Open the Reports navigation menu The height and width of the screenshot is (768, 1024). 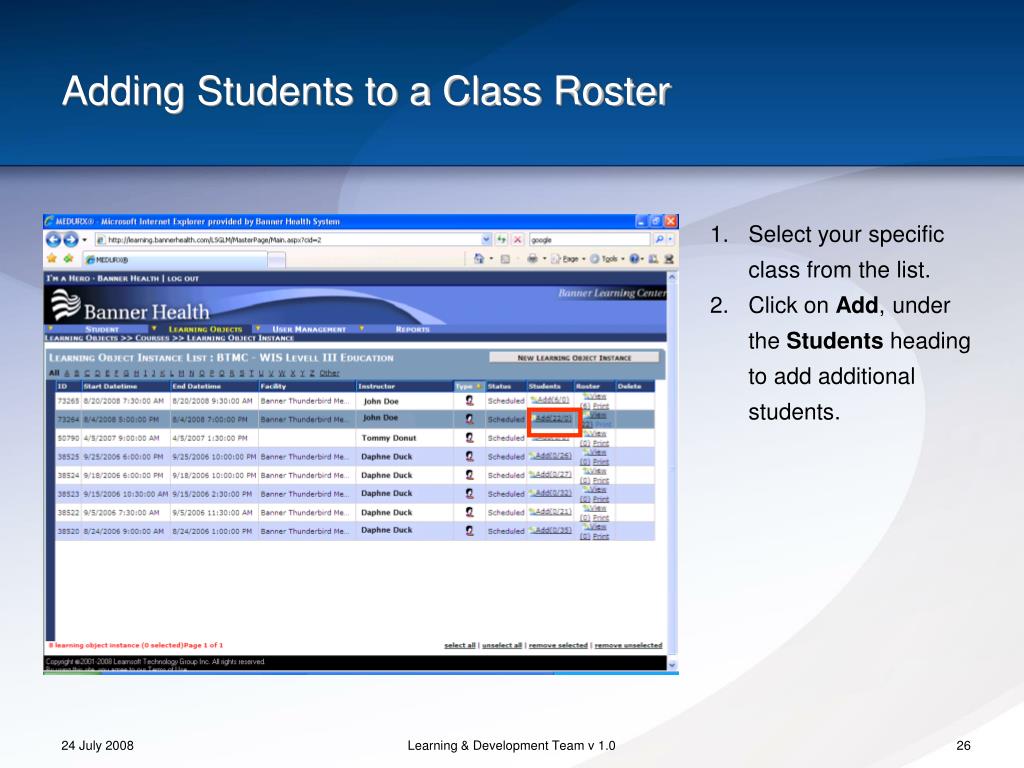413,329
